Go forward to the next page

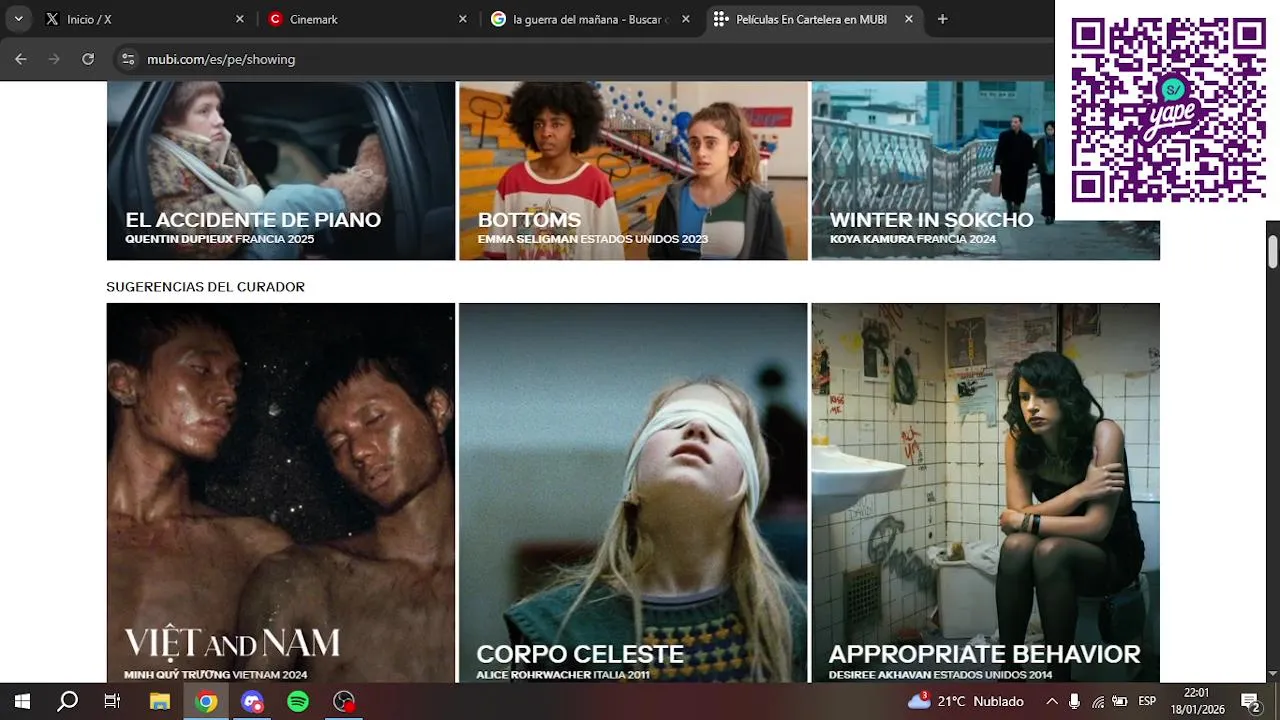click(54, 59)
